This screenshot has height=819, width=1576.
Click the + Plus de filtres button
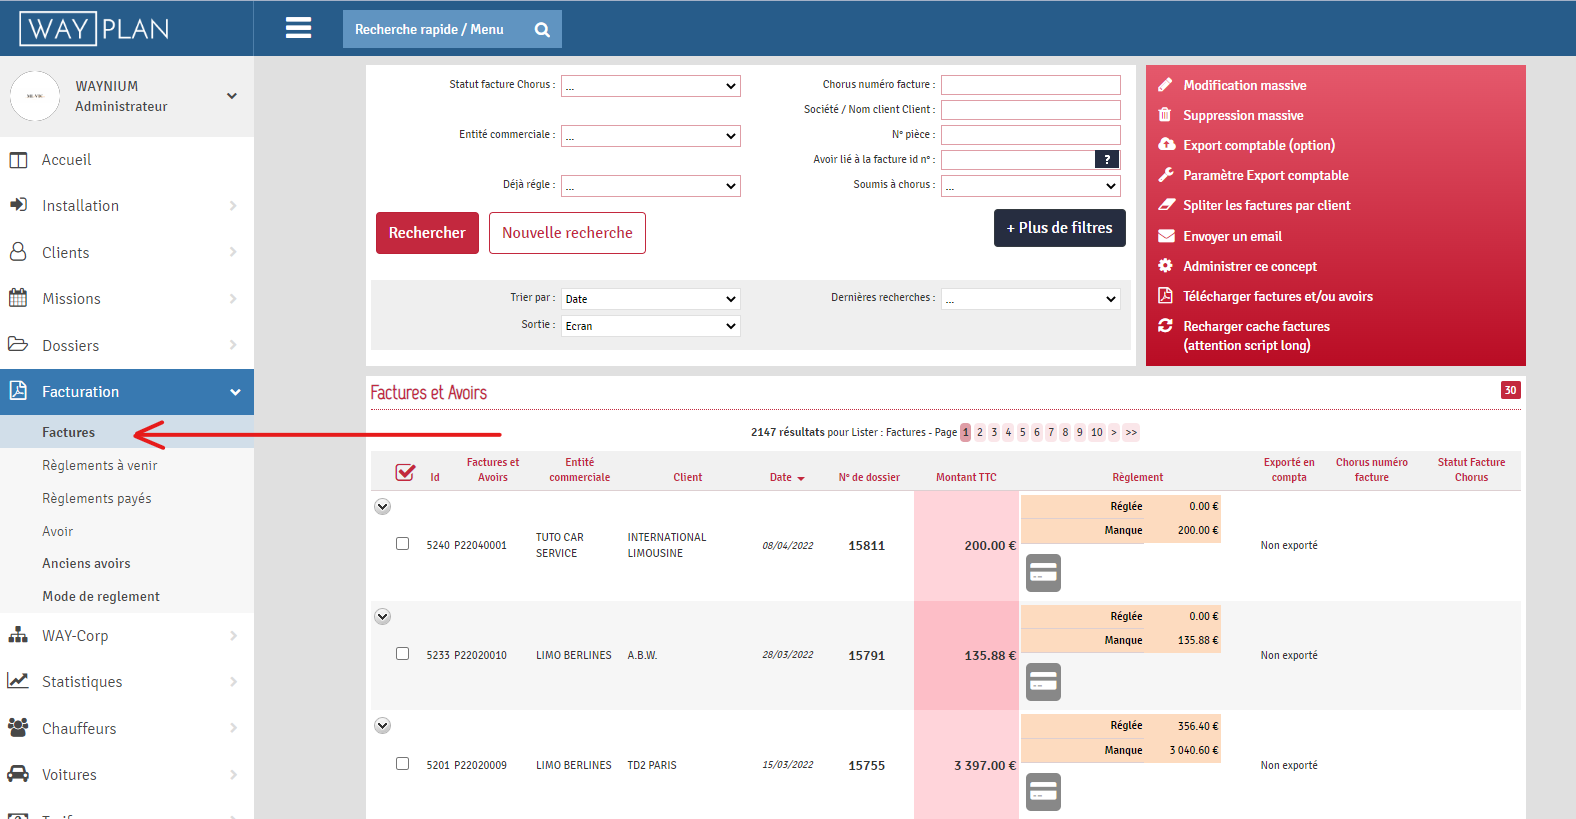[1059, 228]
